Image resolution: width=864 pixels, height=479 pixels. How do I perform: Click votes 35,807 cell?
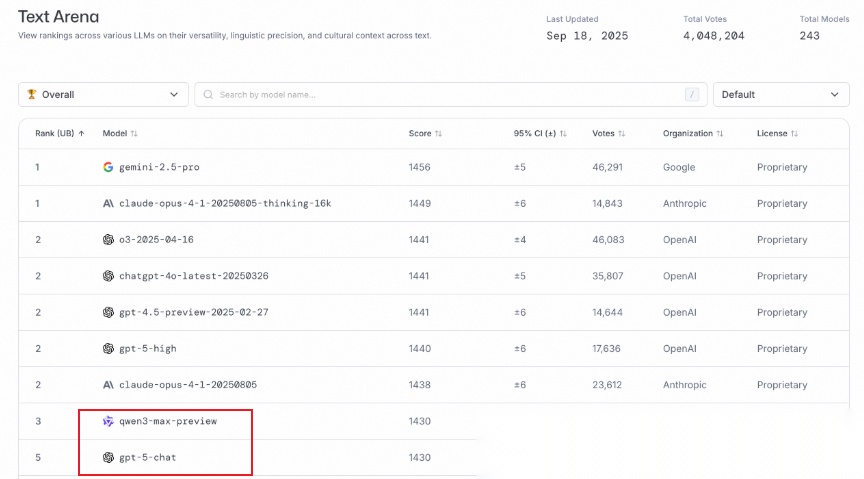[608, 276]
